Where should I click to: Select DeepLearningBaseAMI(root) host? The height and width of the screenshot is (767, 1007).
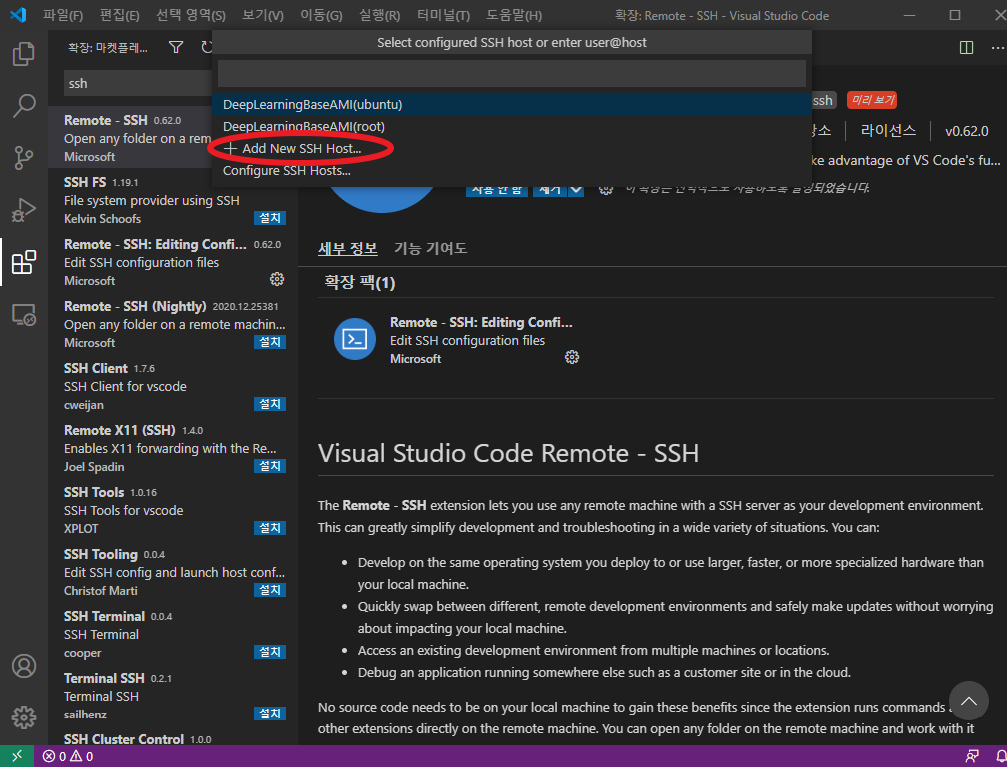pyautogui.click(x=511, y=127)
